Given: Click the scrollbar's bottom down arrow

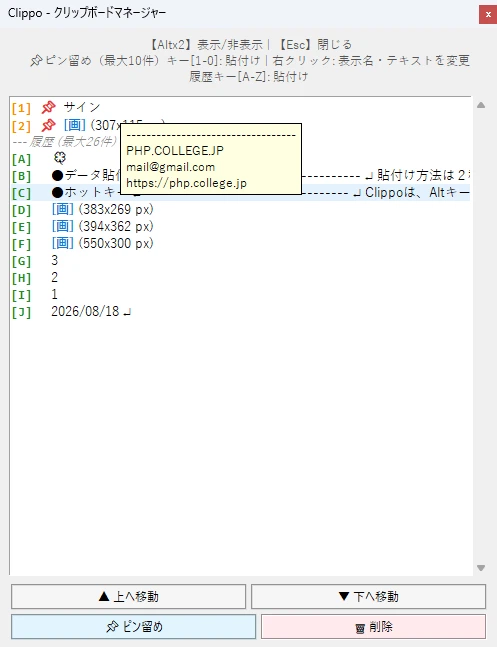Looking at the screenshot, I should point(481,568).
